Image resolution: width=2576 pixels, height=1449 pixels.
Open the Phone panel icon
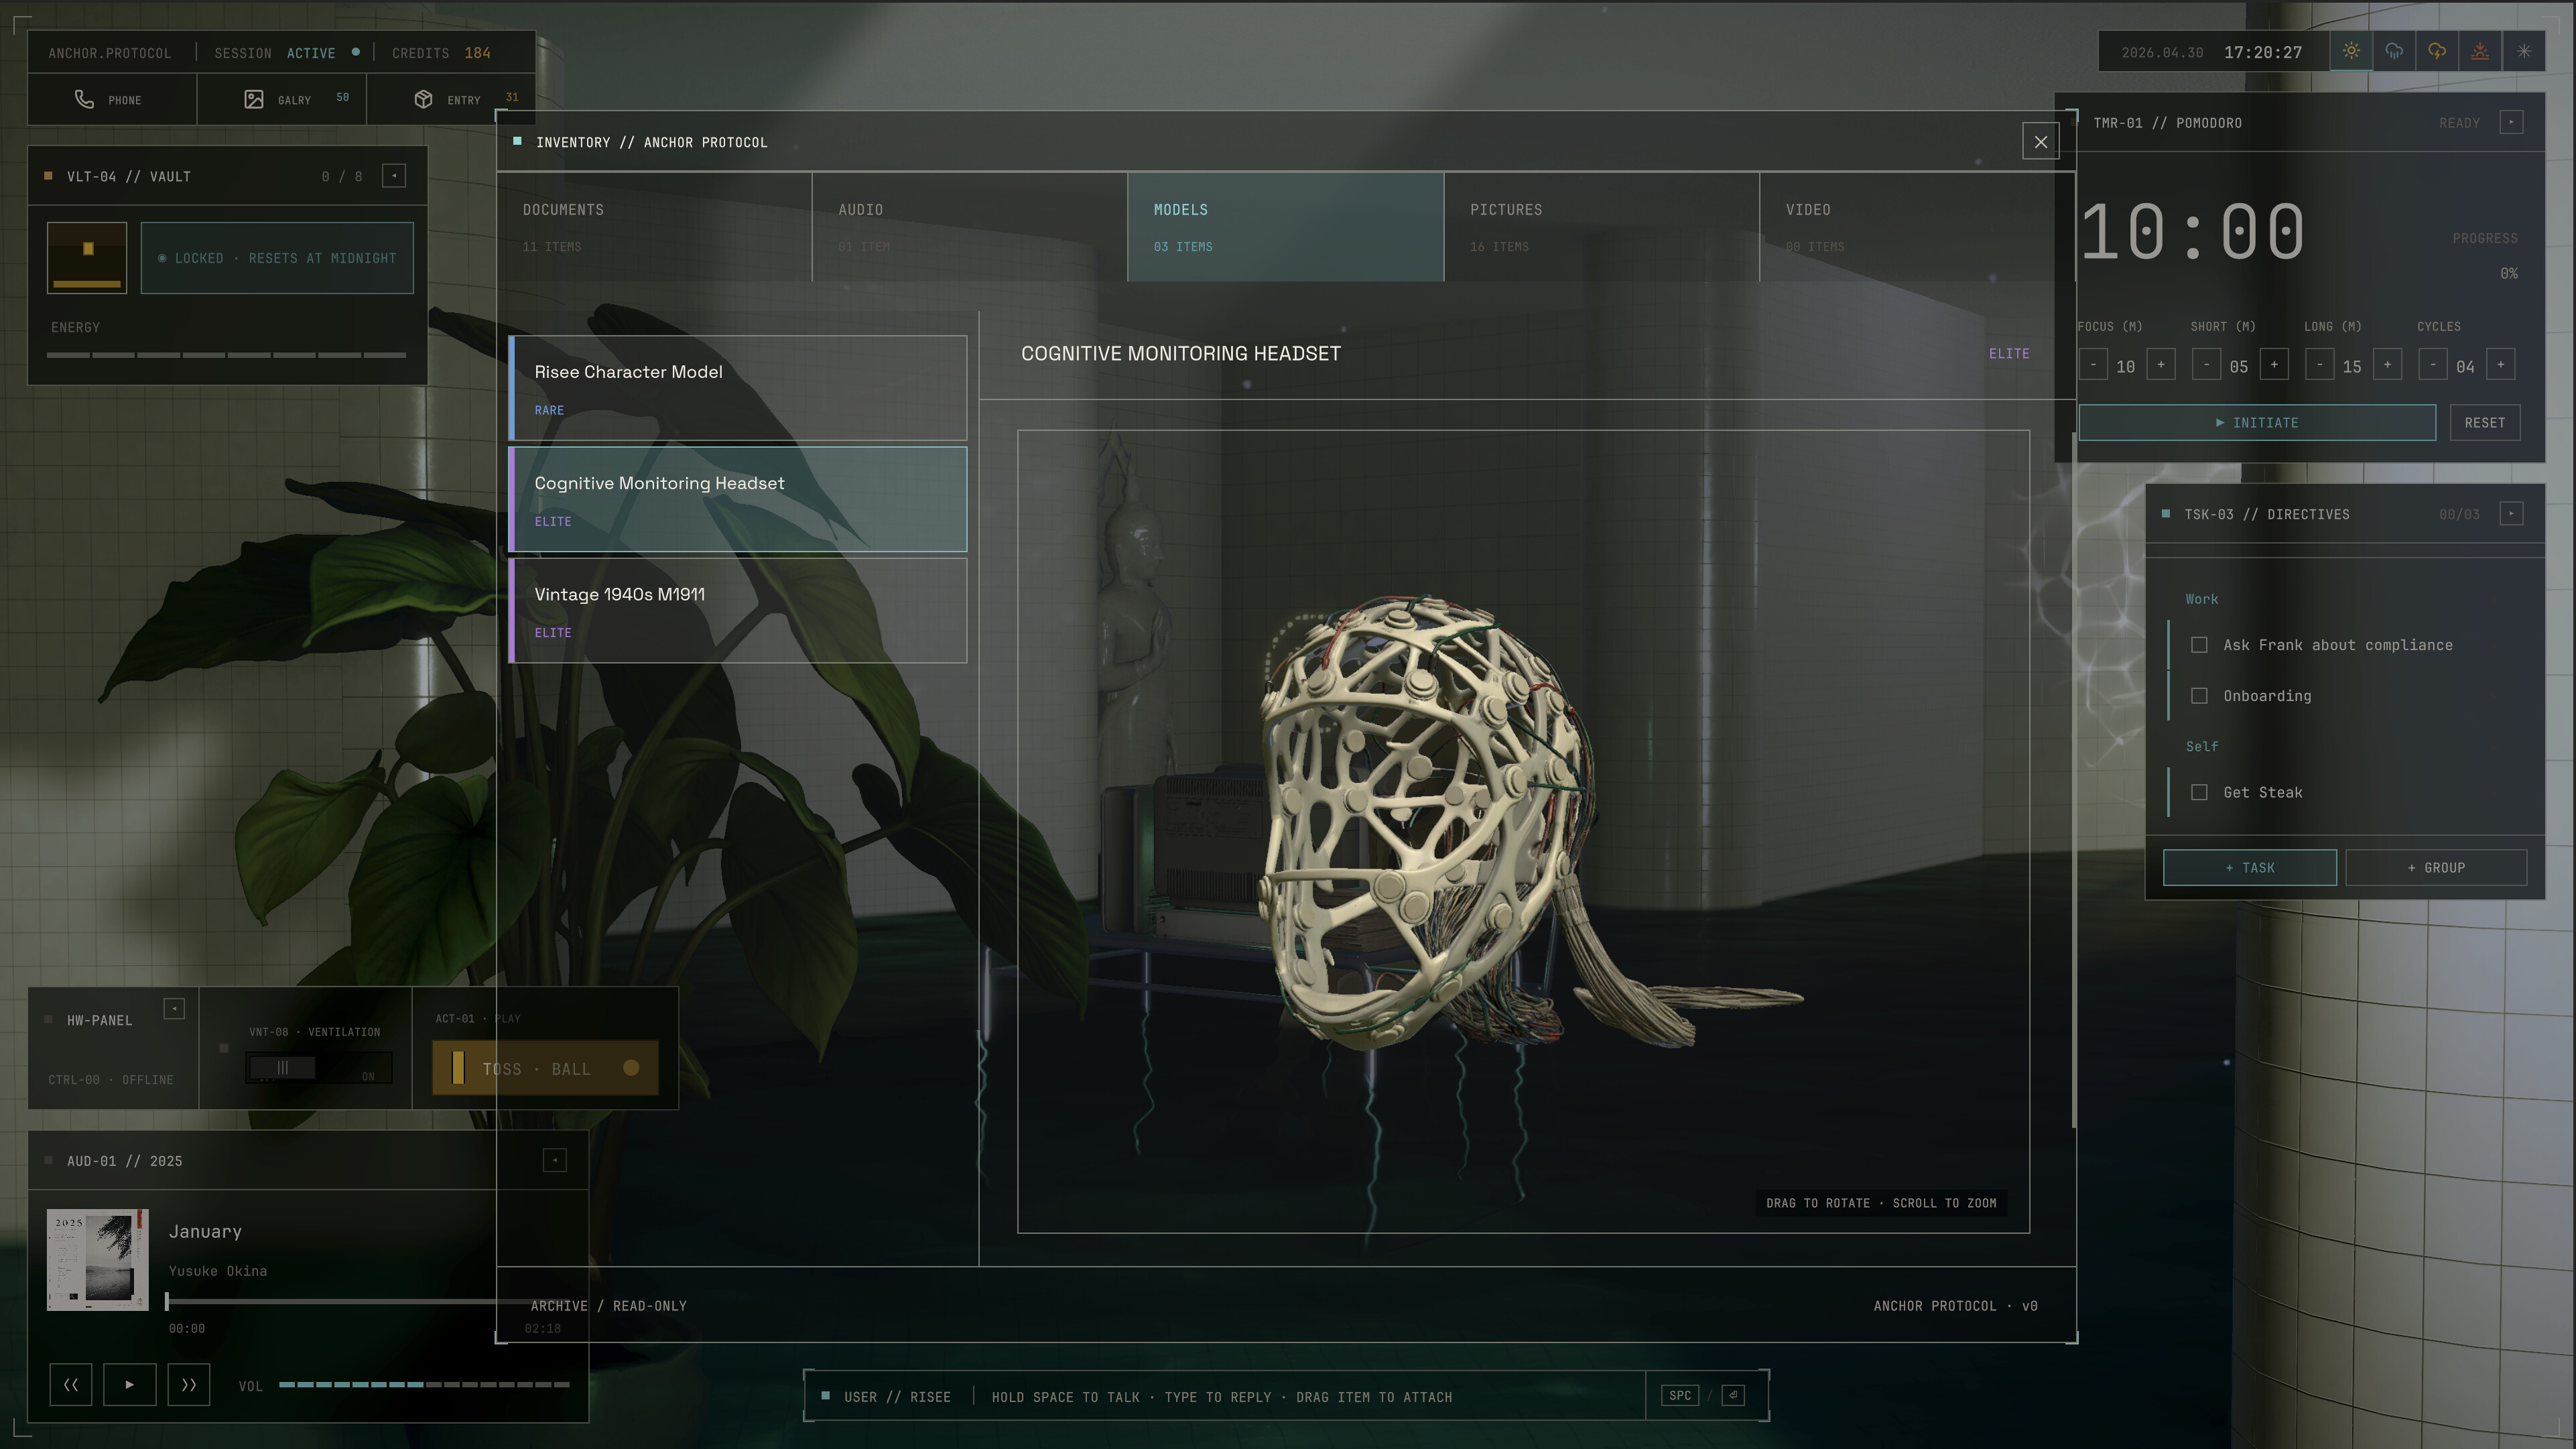[84, 99]
